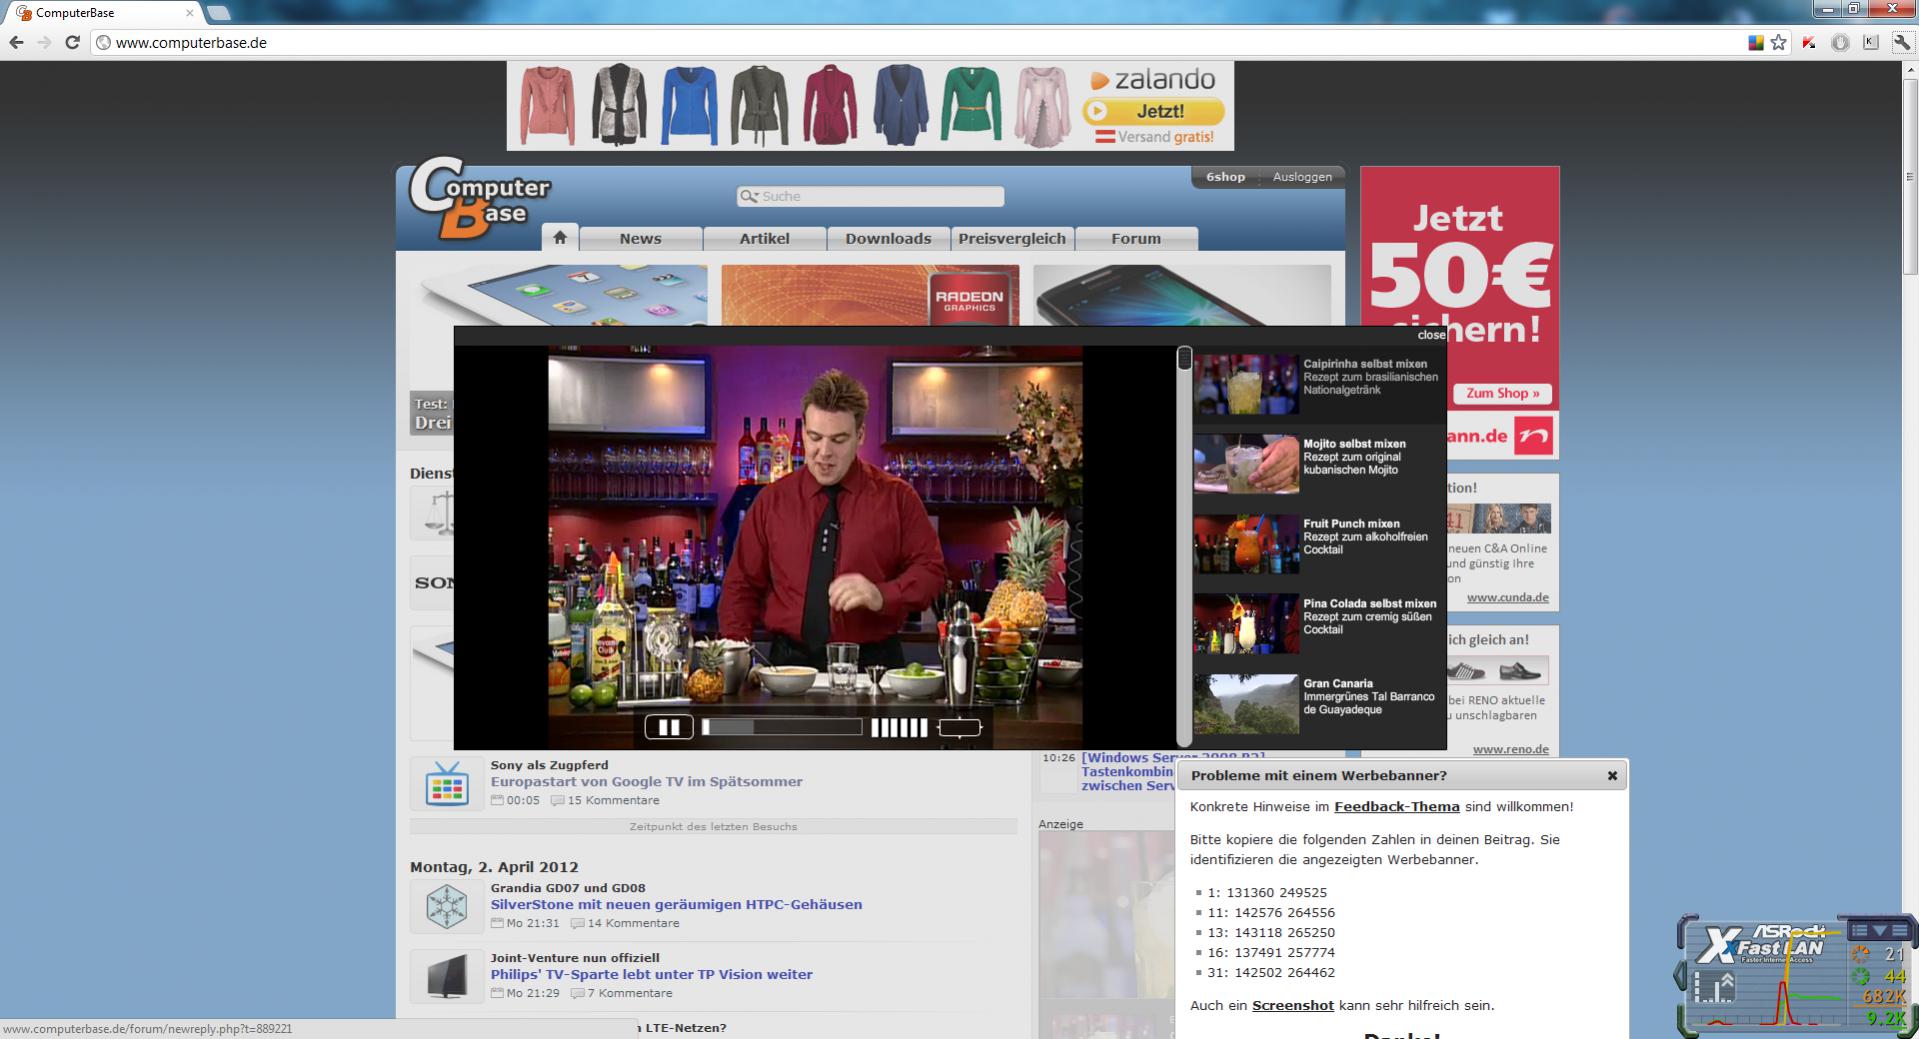1919x1039 pixels.
Task: Click the ComputerBase logo
Action: pos(479,199)
